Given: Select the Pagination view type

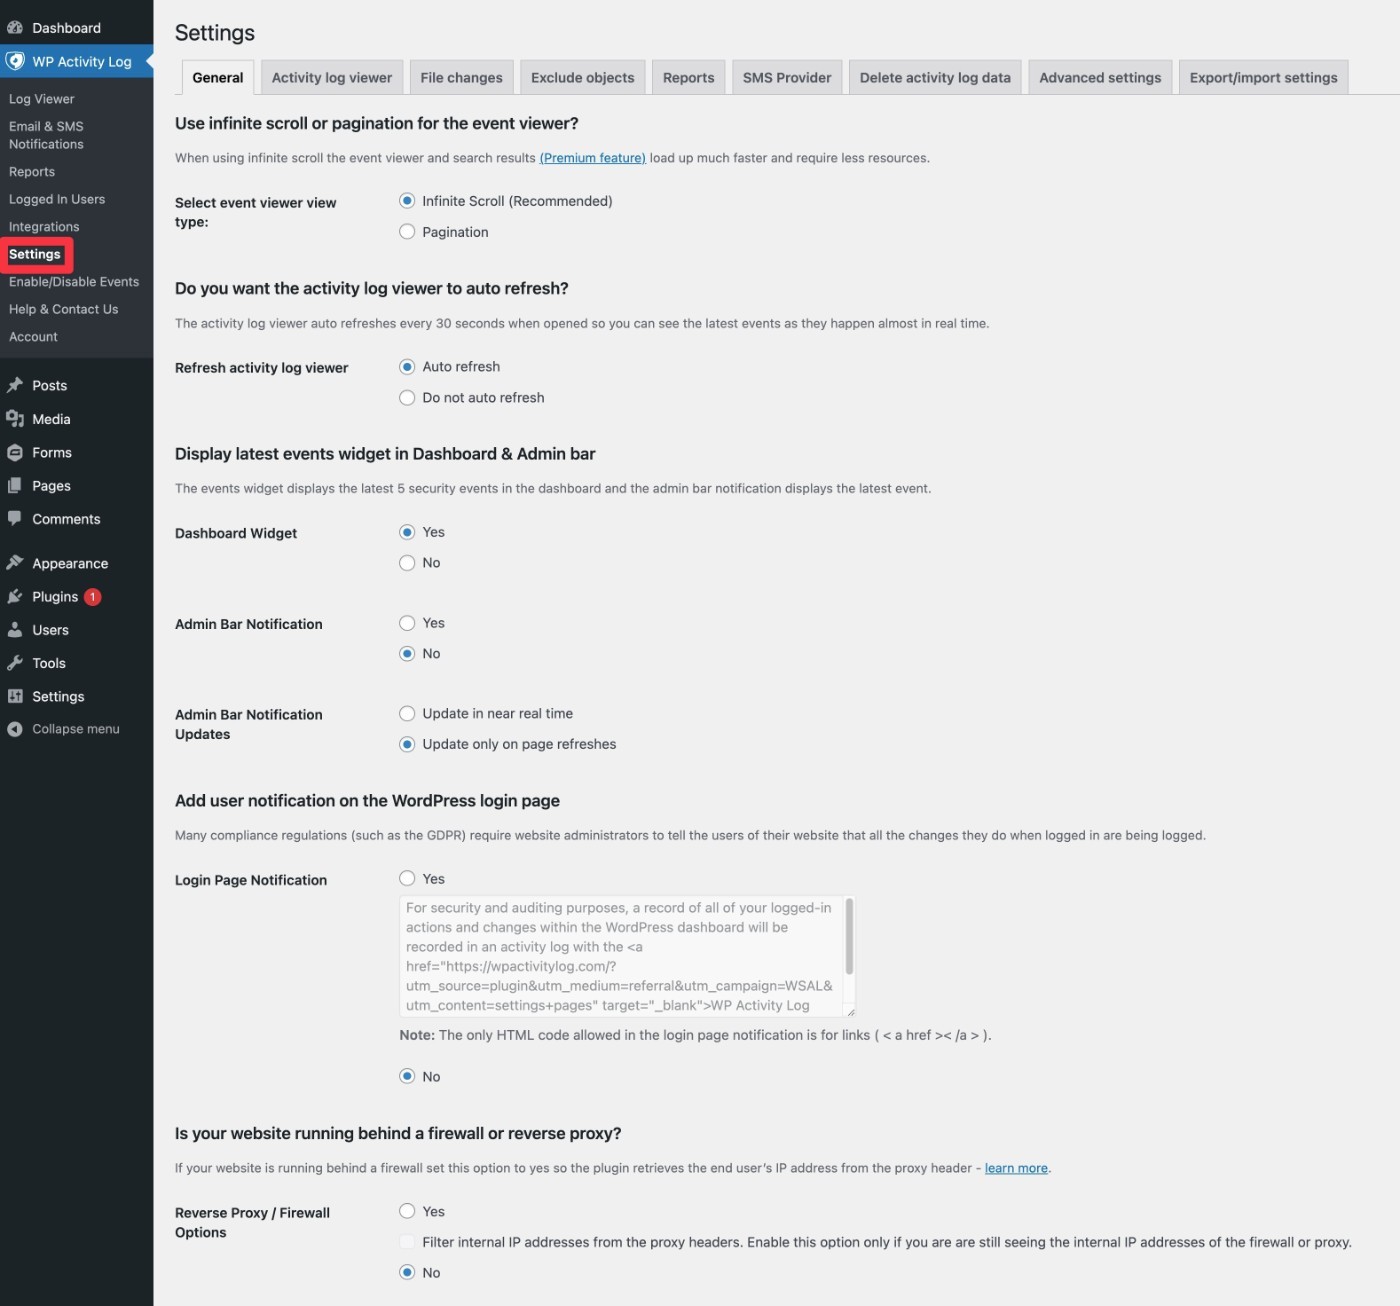Looking at the screenshot, I should coord(407,232).
